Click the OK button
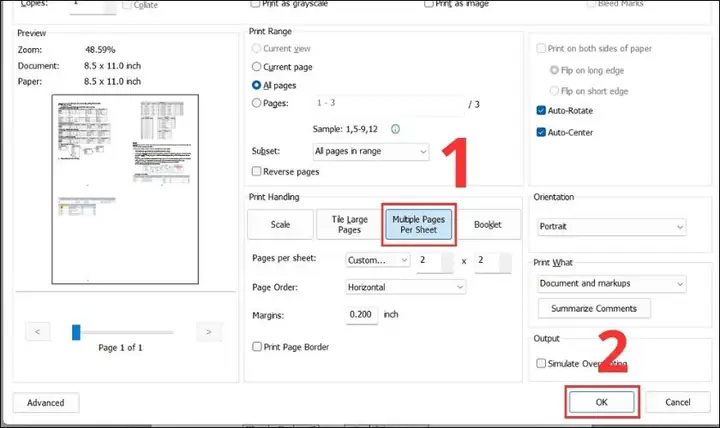The image size is (720, 428). 602,402
